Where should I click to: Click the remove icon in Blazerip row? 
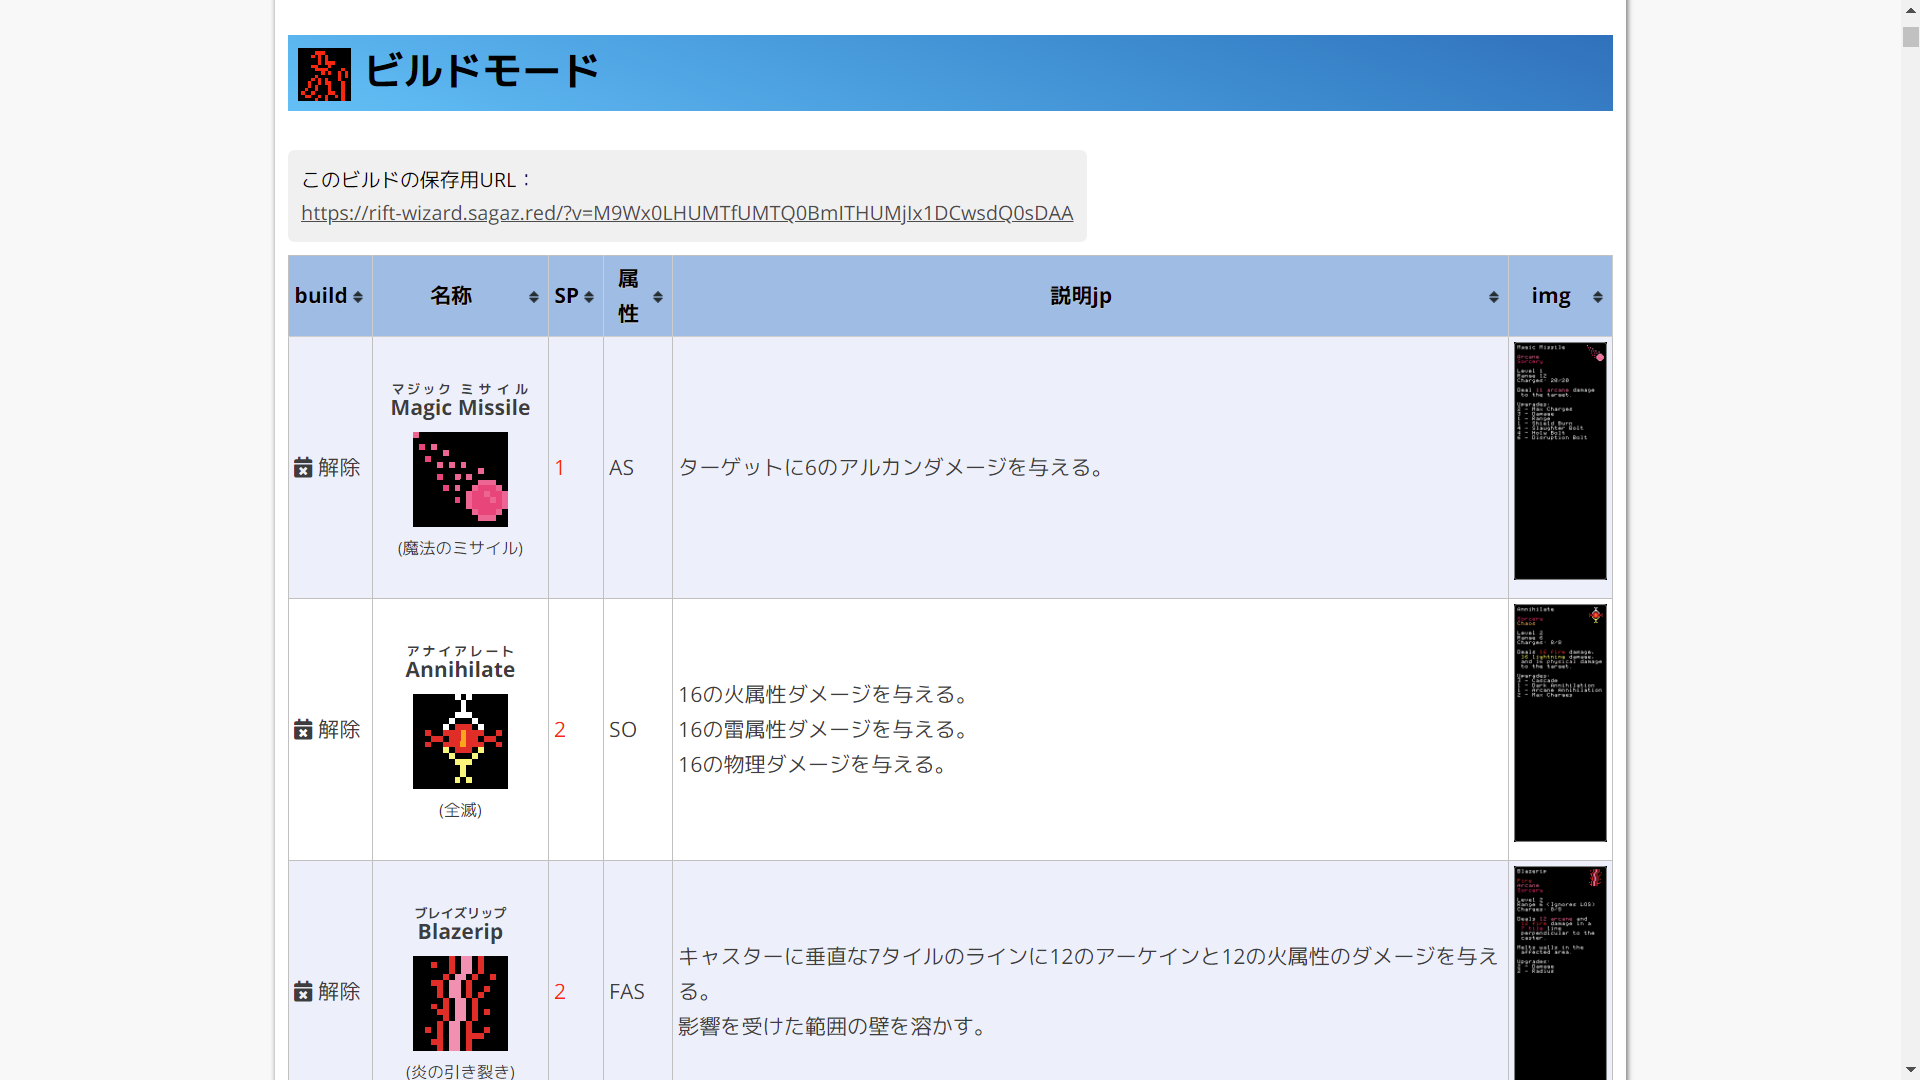click(303, 992)
